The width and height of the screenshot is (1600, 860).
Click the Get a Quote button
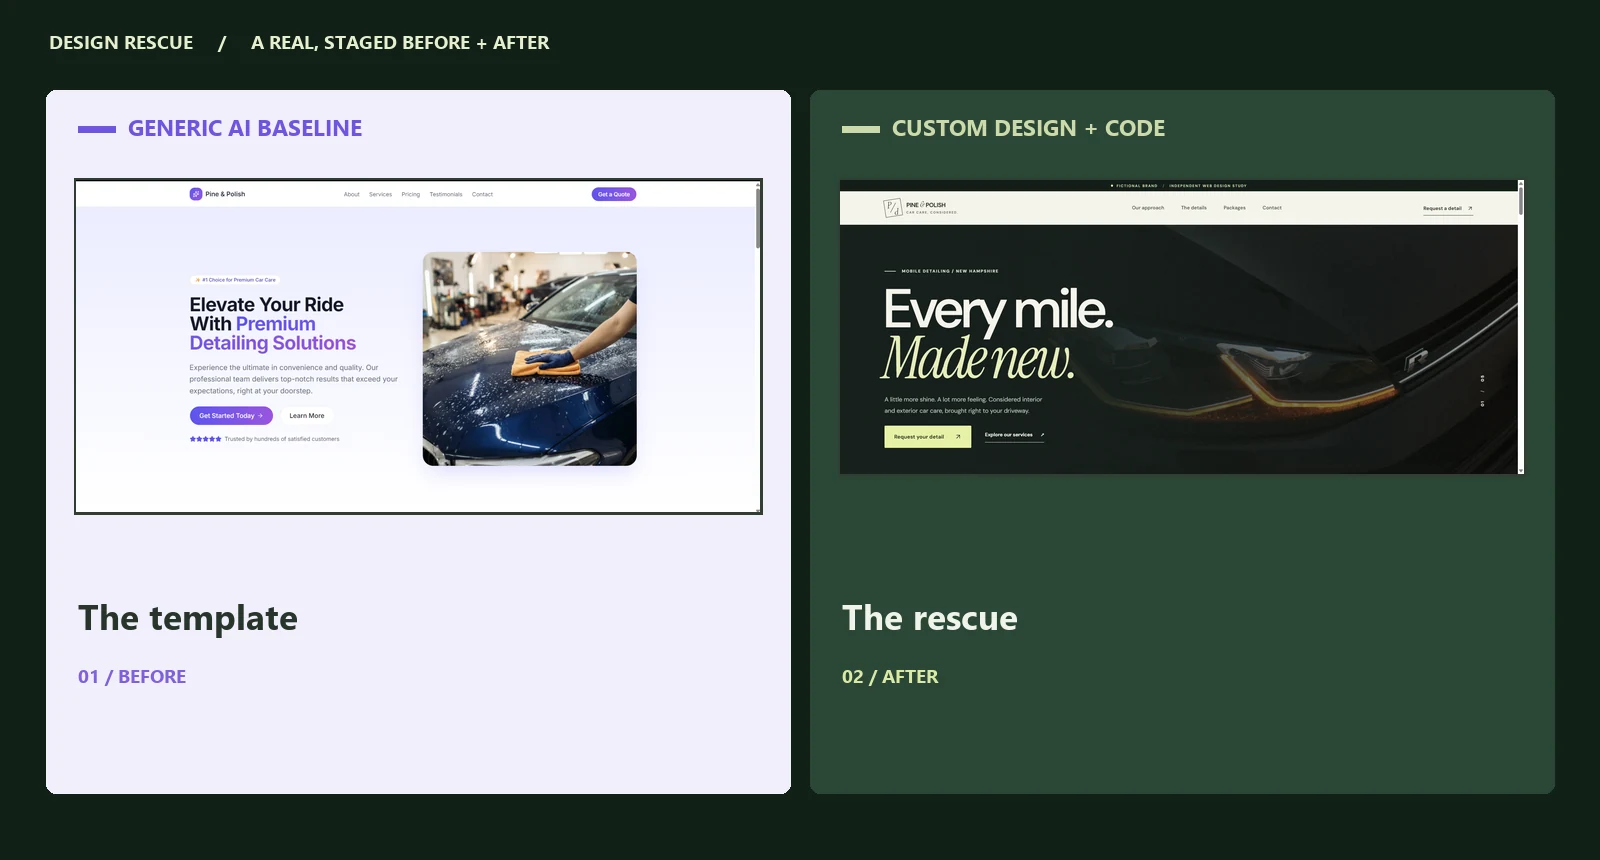point(614,194)
